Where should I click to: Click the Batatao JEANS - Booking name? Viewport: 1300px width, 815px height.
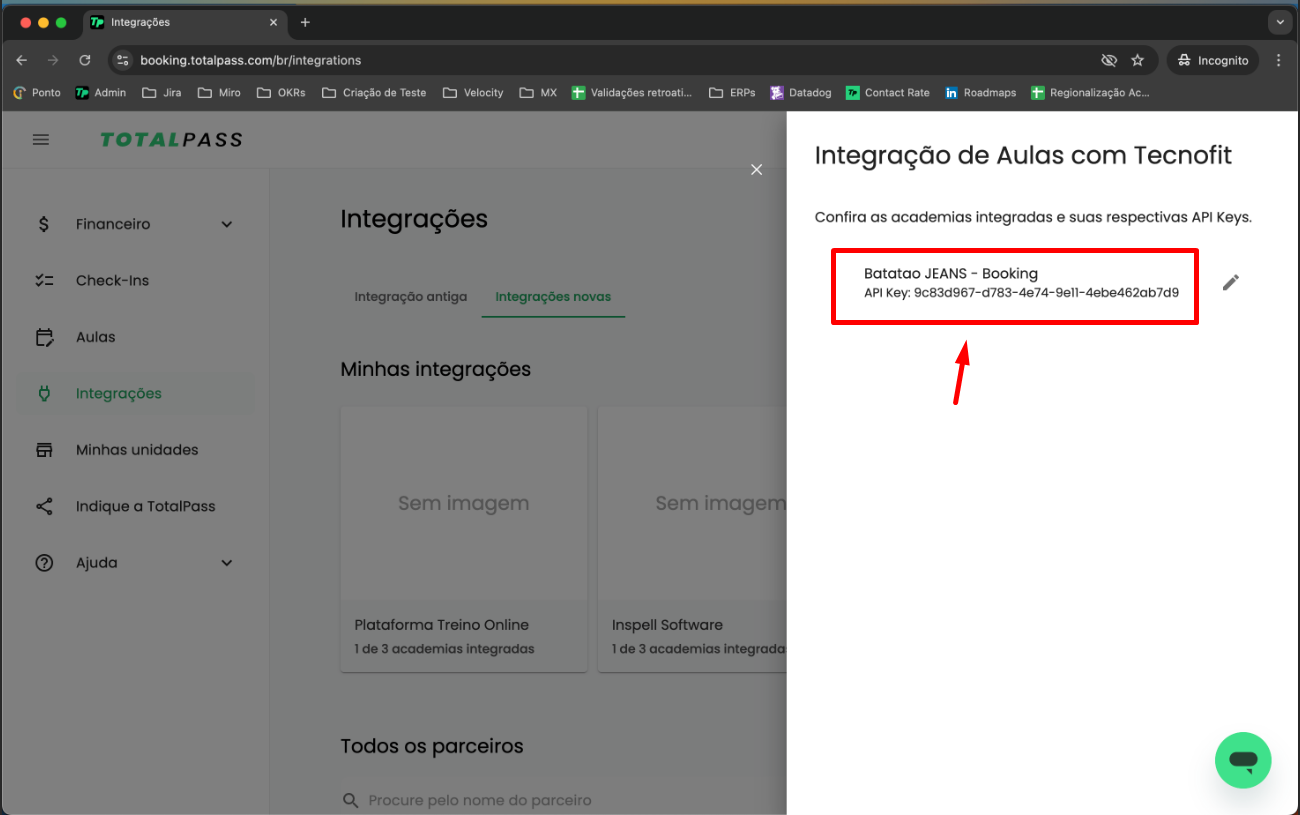point(951,273)
